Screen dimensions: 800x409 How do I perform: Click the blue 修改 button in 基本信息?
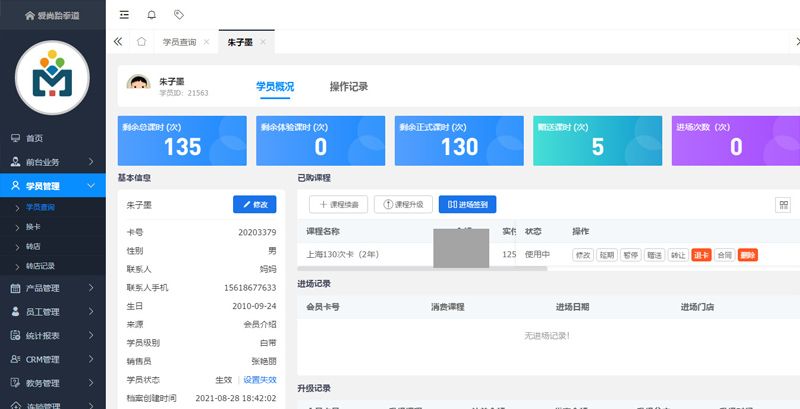click(254, 204)
